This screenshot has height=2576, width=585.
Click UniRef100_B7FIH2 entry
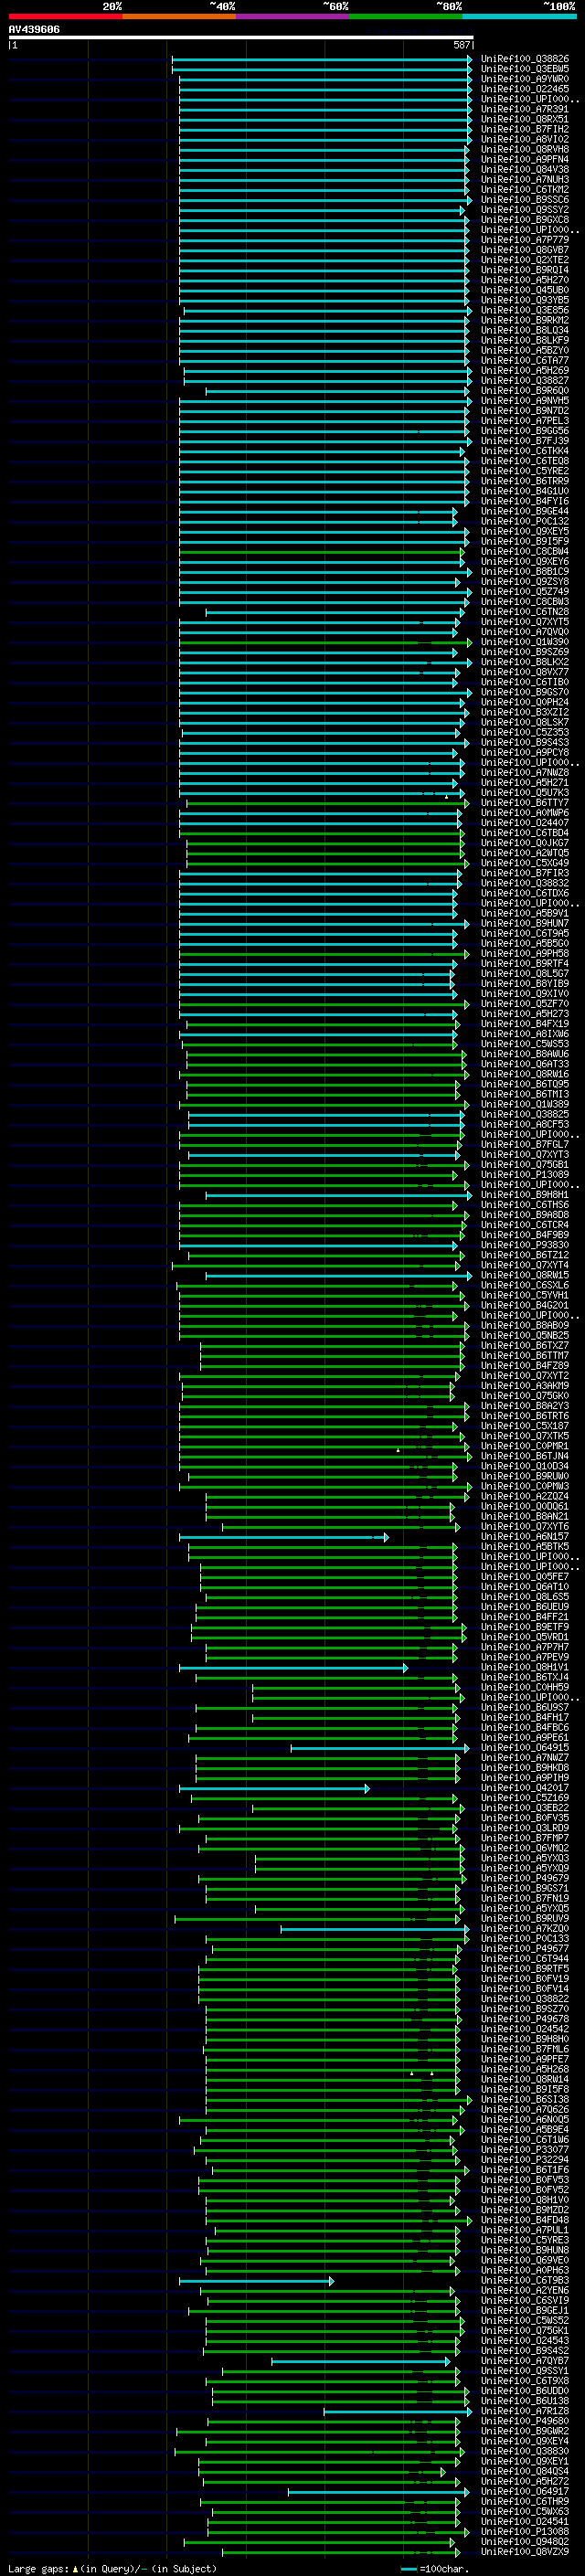tap(525, 129)
